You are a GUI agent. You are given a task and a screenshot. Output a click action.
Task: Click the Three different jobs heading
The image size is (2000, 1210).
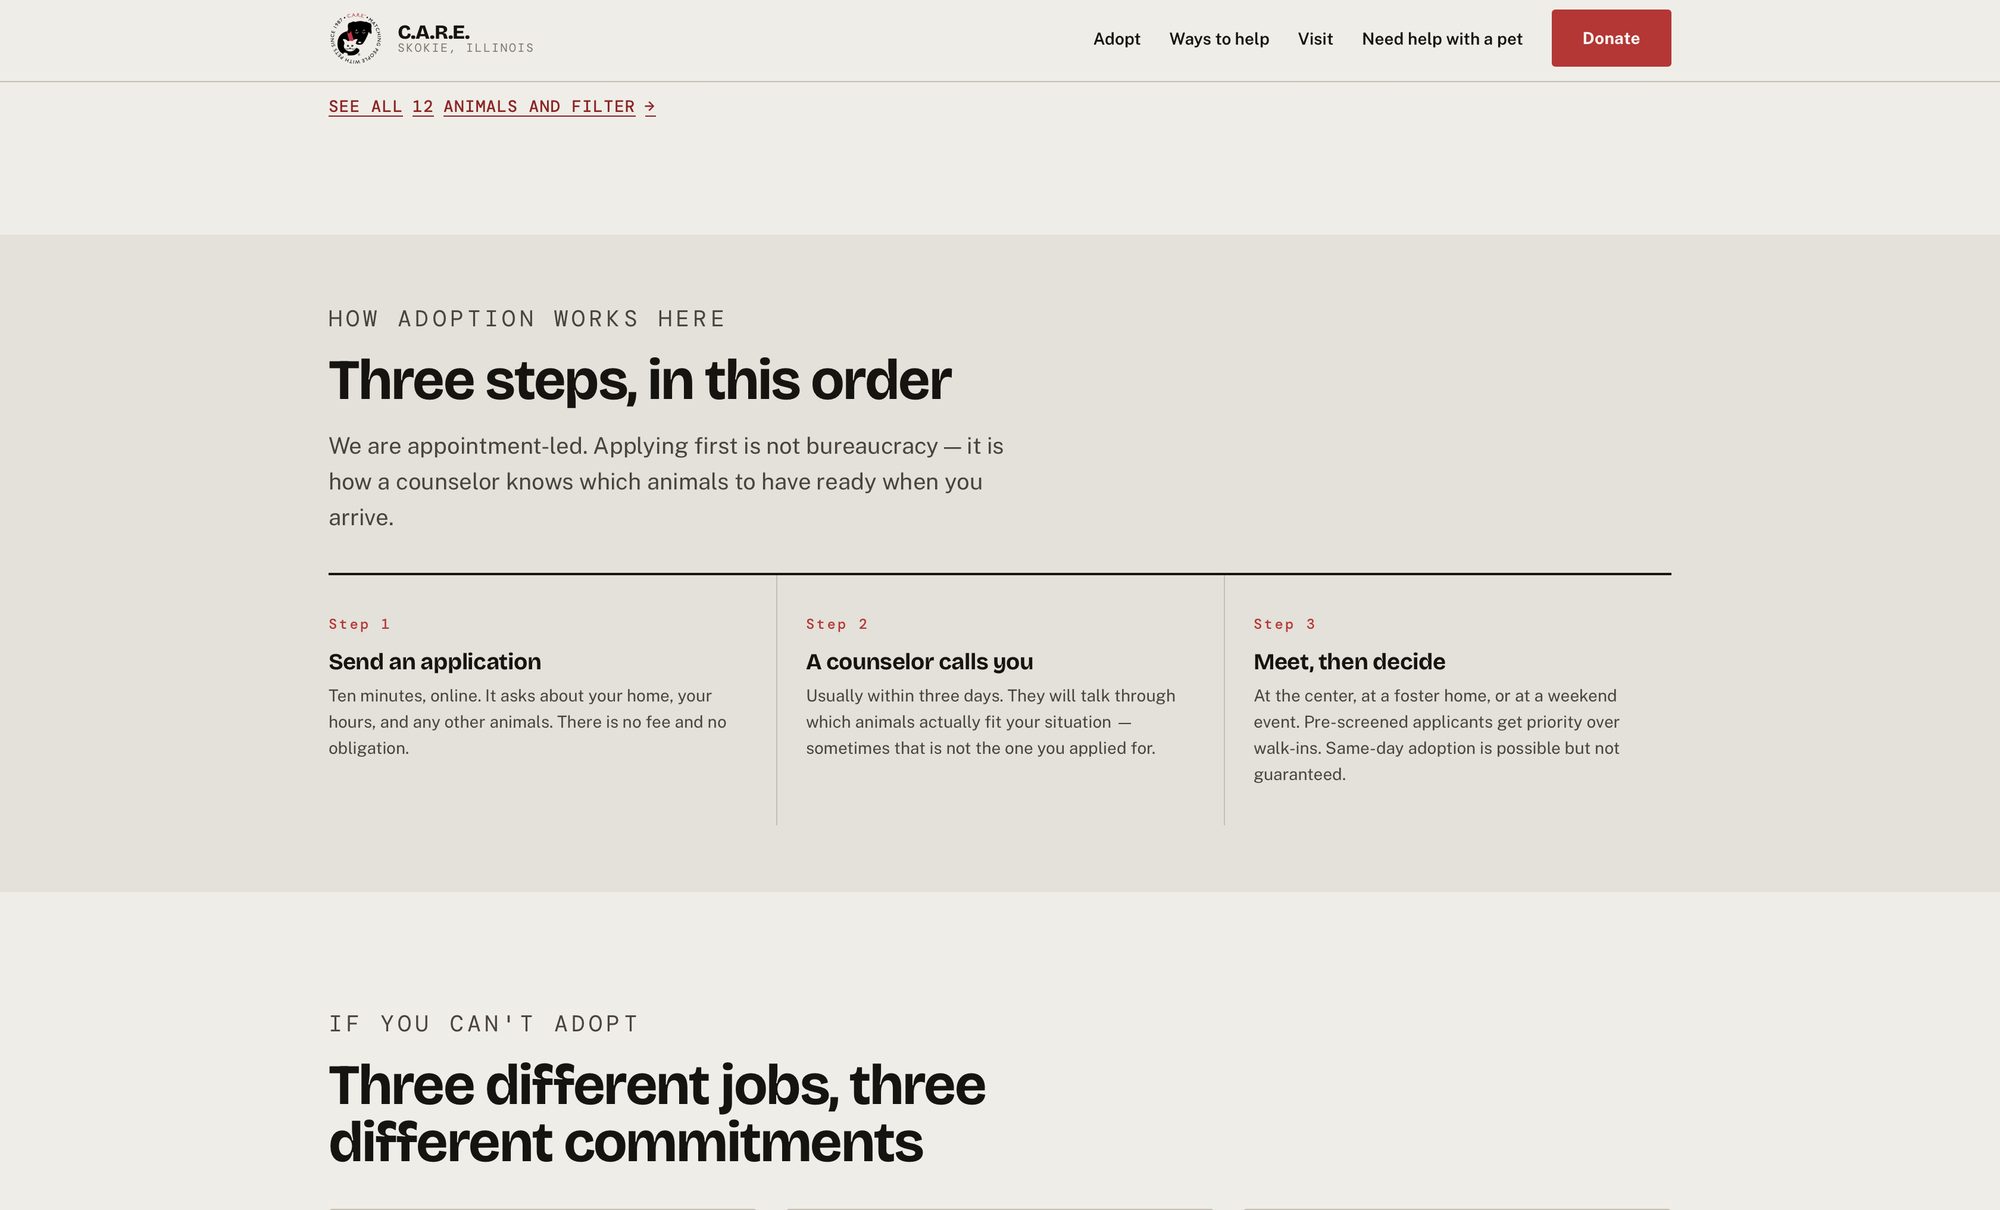657,1113
